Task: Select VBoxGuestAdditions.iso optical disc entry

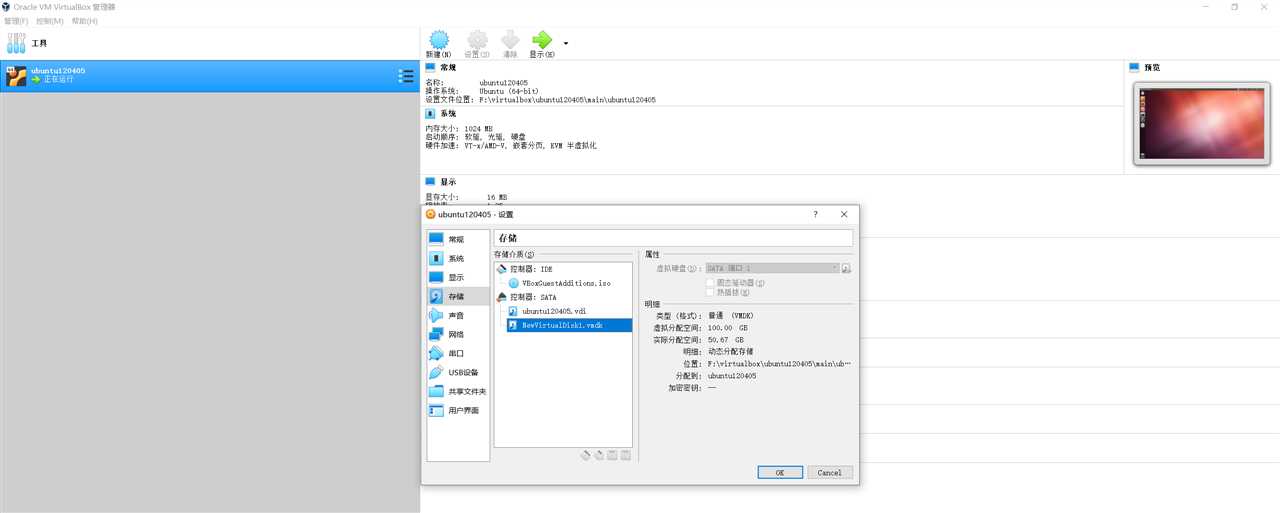Action: point(566,283)
